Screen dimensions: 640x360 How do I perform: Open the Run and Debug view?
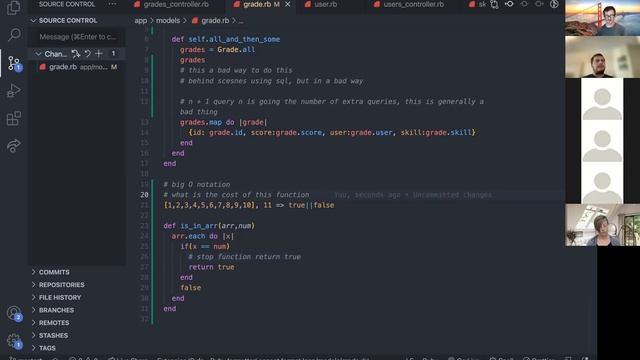tap(14, 91)
